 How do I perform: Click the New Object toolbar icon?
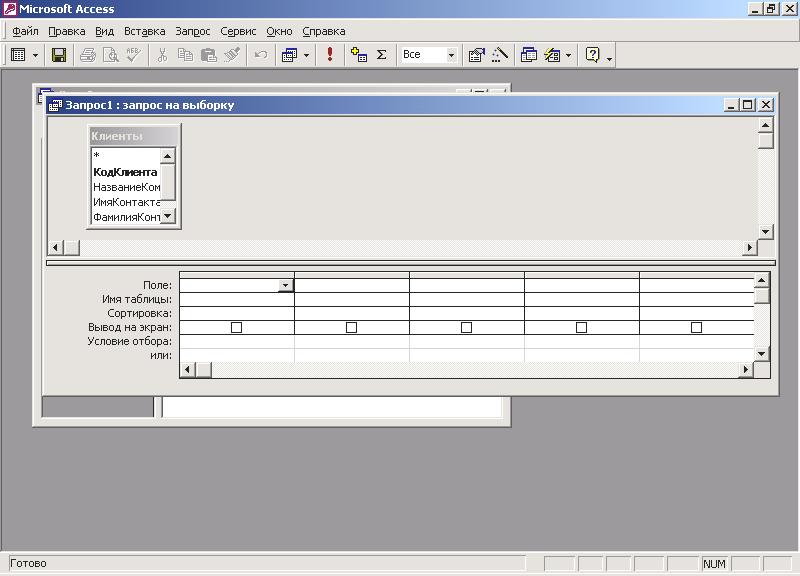coord(552,55)
